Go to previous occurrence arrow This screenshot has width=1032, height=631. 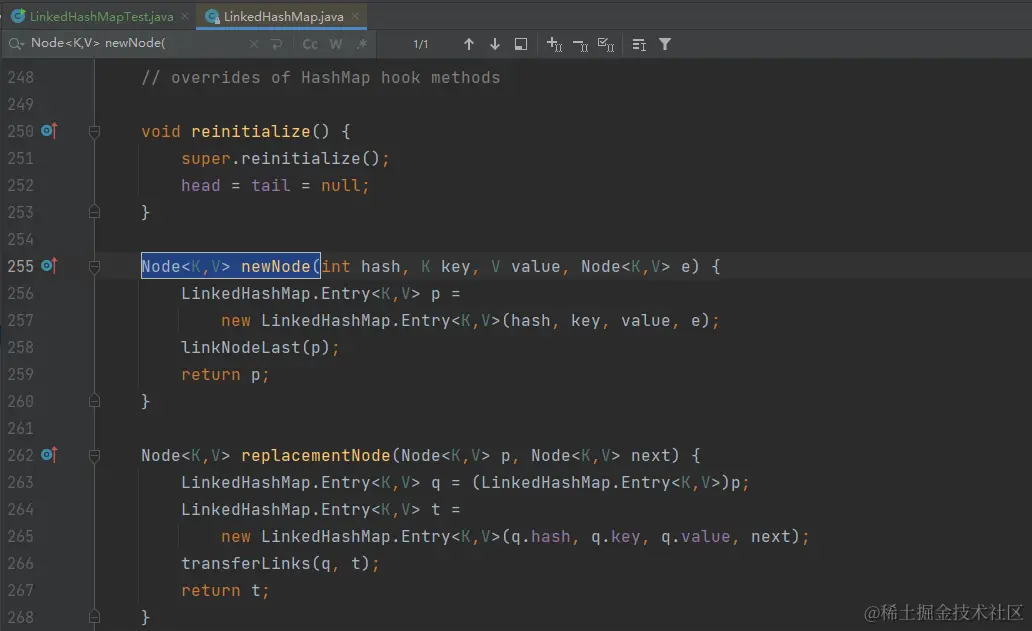[469, 44]
